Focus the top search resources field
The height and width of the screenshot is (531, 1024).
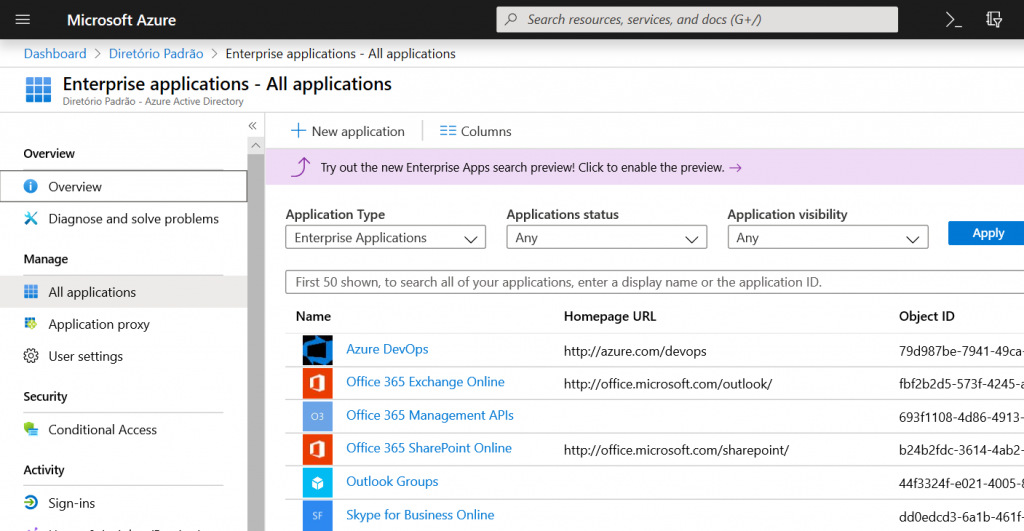[x=697, y=20]
